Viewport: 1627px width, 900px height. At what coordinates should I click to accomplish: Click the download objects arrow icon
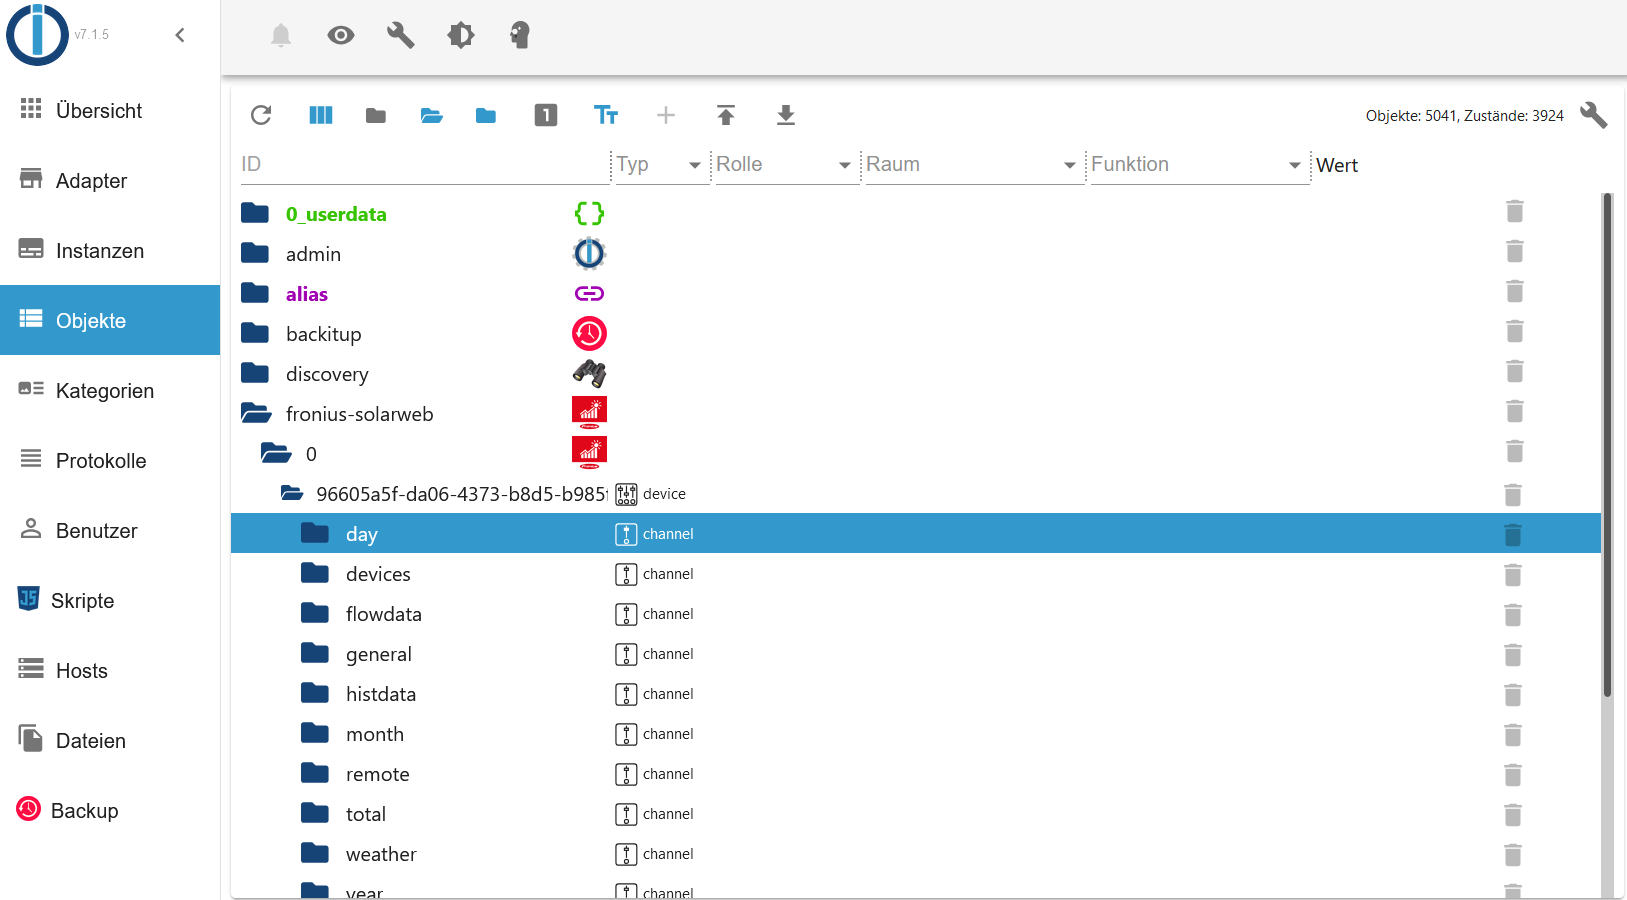coord(786,115)
